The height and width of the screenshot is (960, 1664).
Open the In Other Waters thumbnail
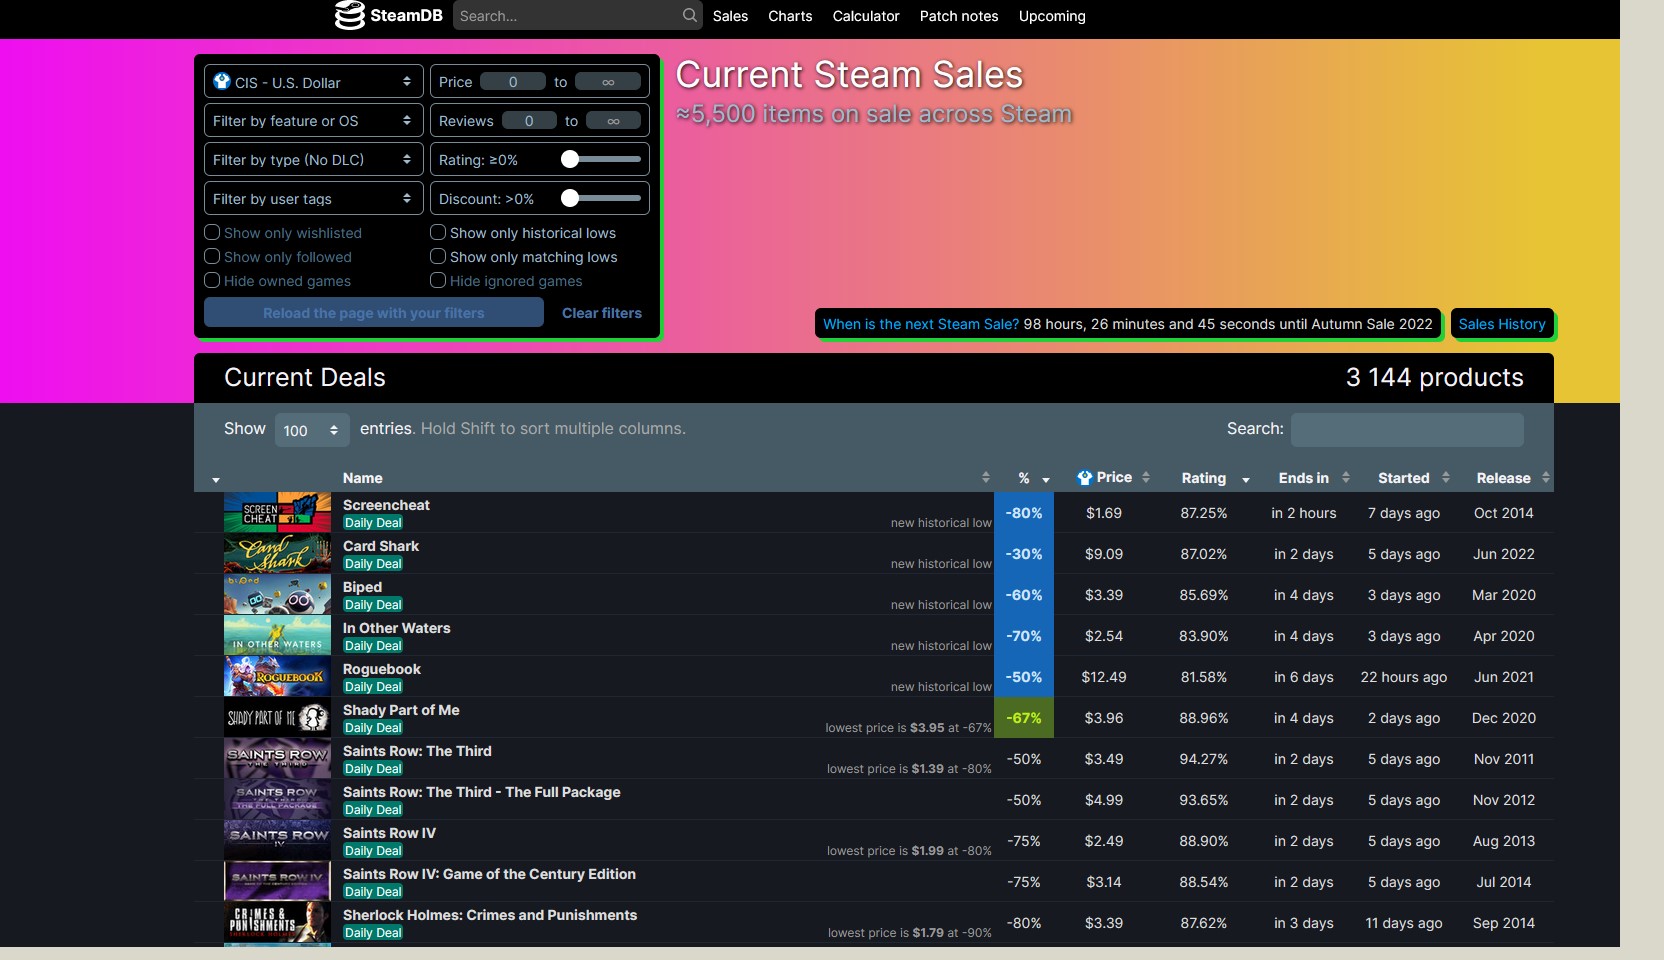(277, 635)
